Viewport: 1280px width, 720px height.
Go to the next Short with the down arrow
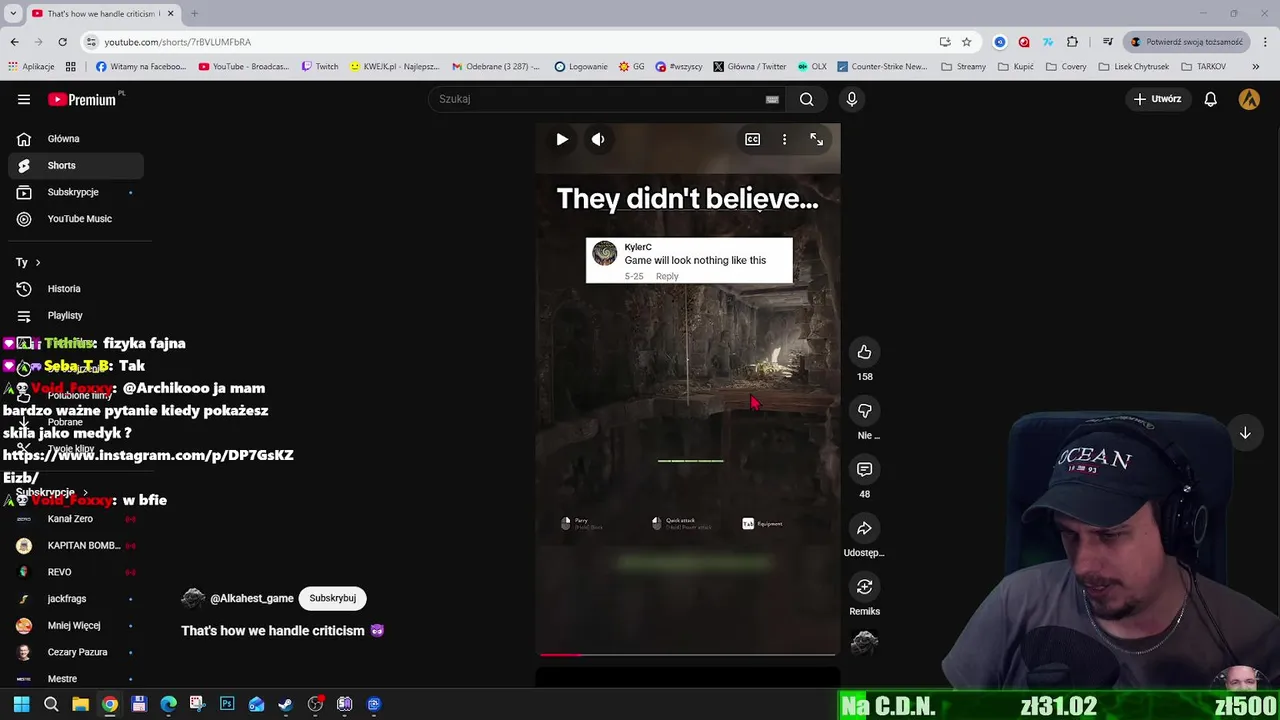(1245, 433)
